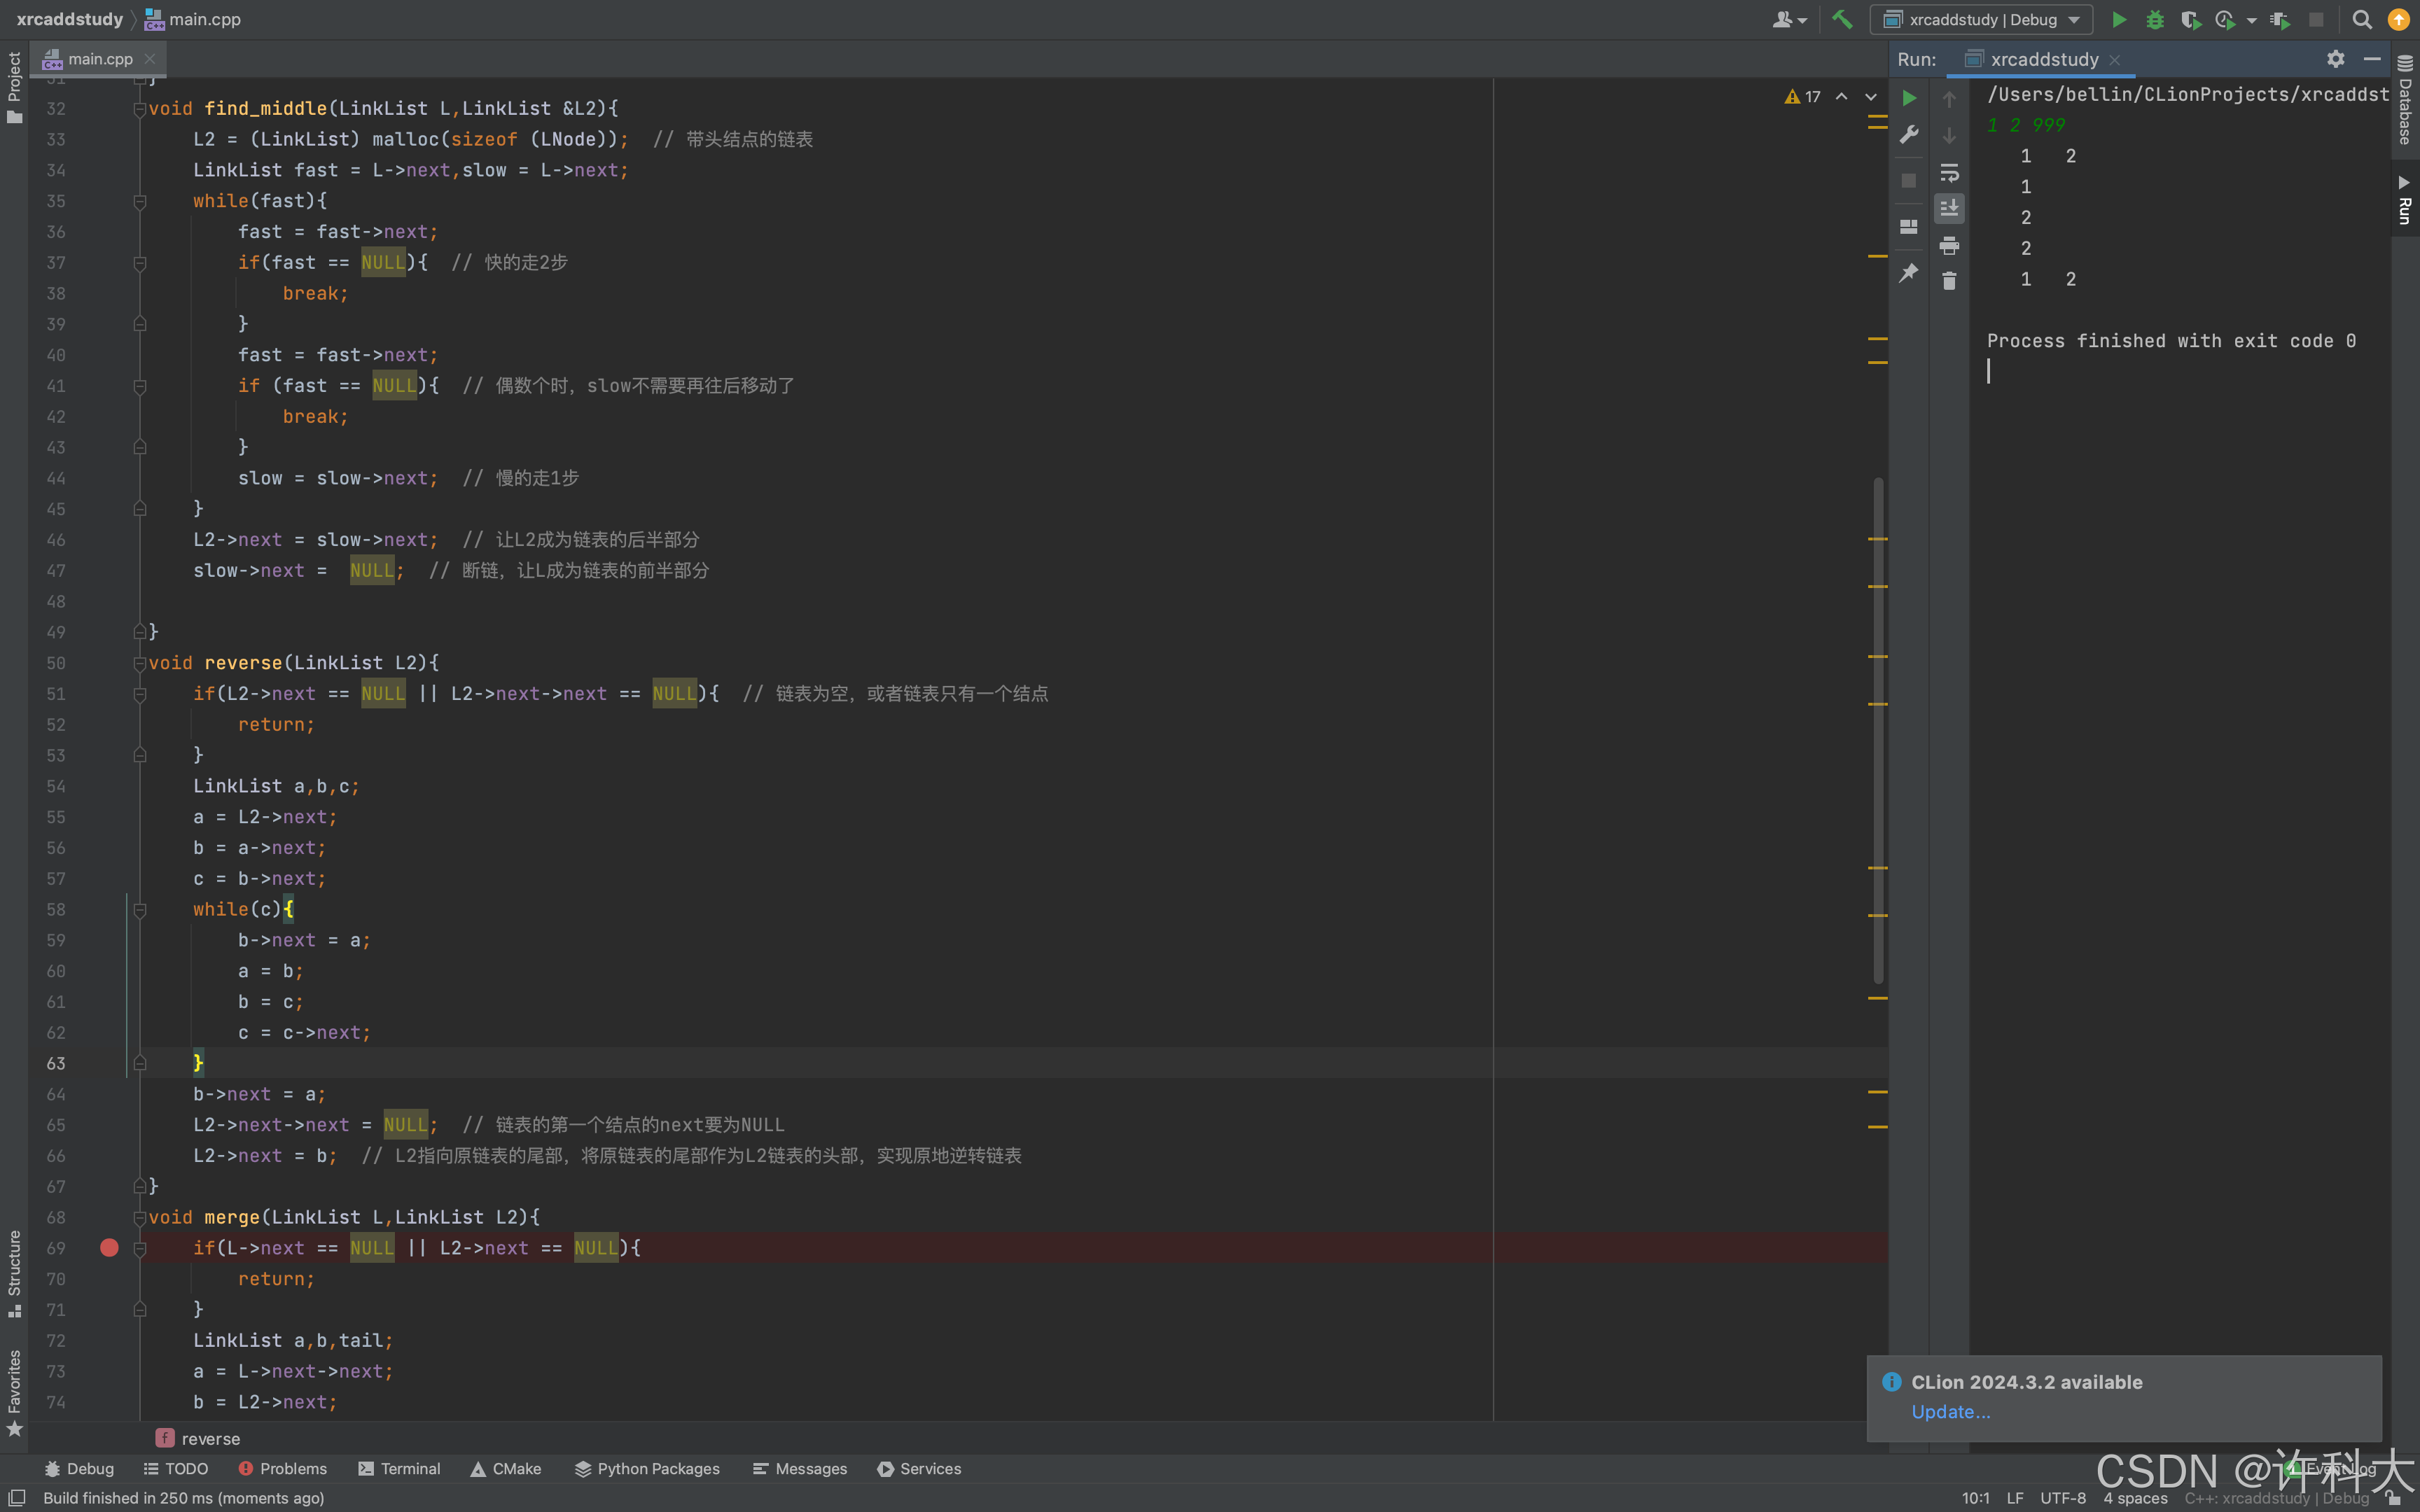
Task: Toggle soft-wrap in the Run console
Action: (1949, 172)
